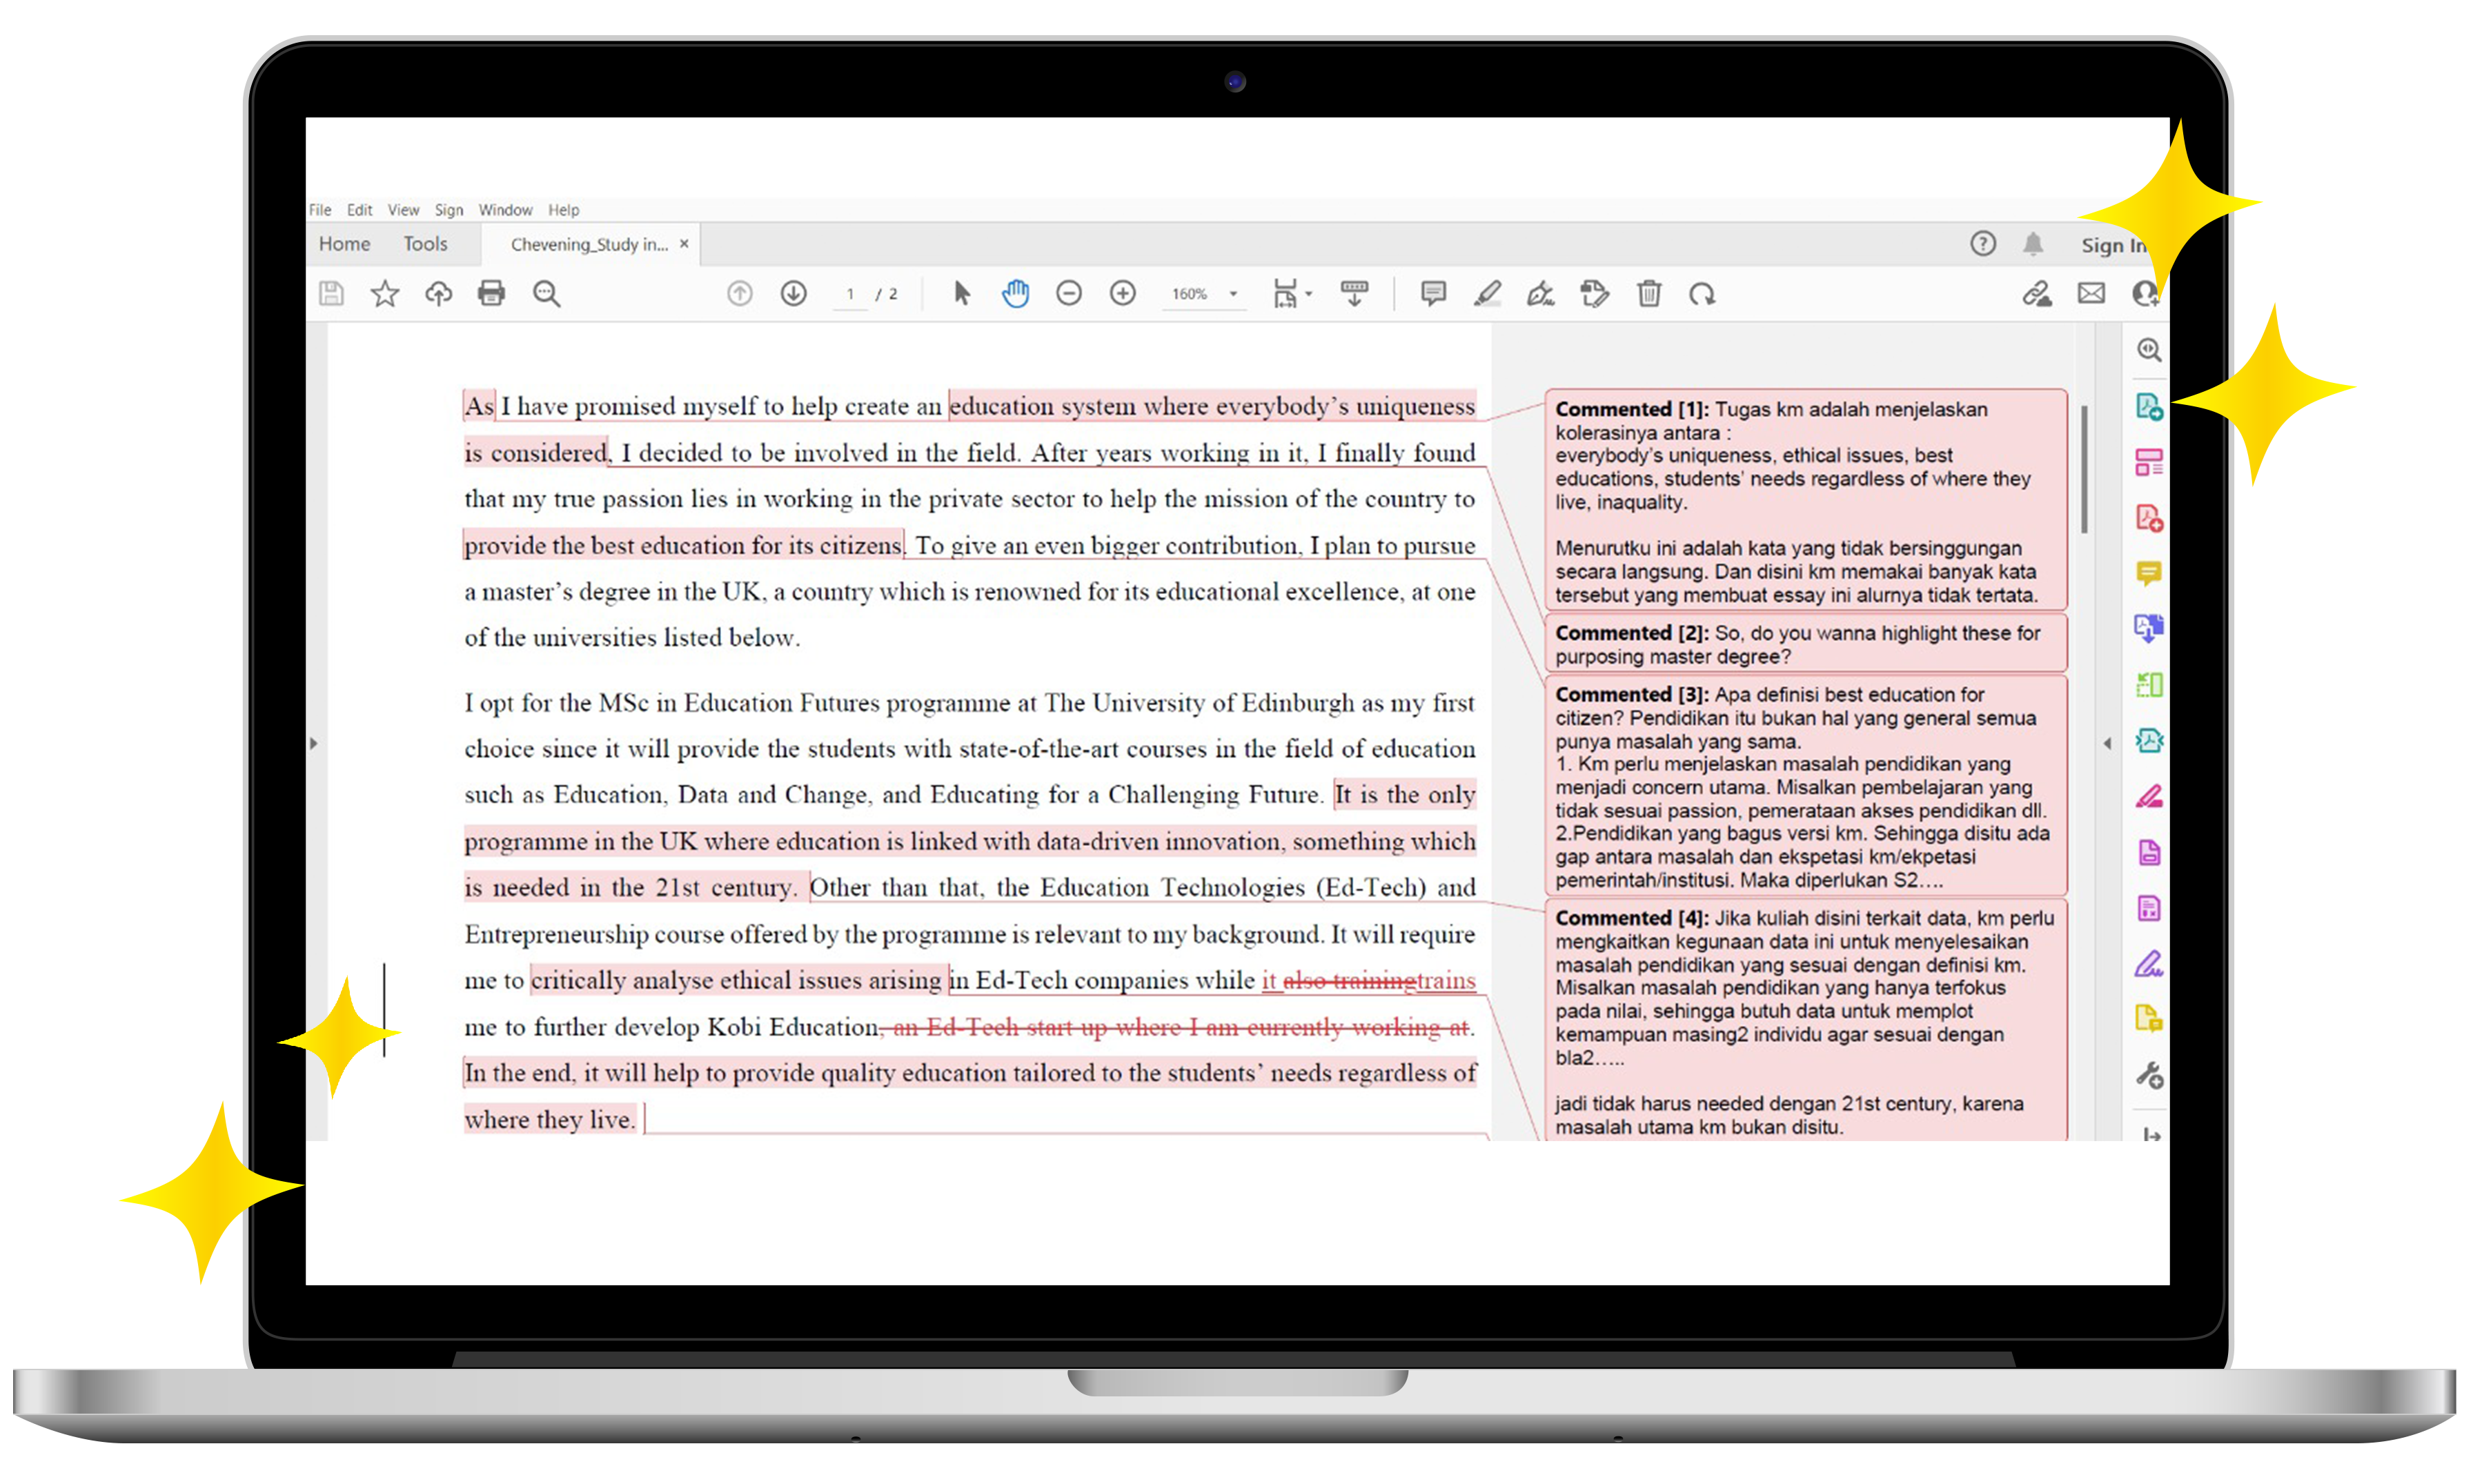Screen dimensions: 2473x1484
Task: Click the scrolling mode icon
Action: click(x=1354, y=294)
